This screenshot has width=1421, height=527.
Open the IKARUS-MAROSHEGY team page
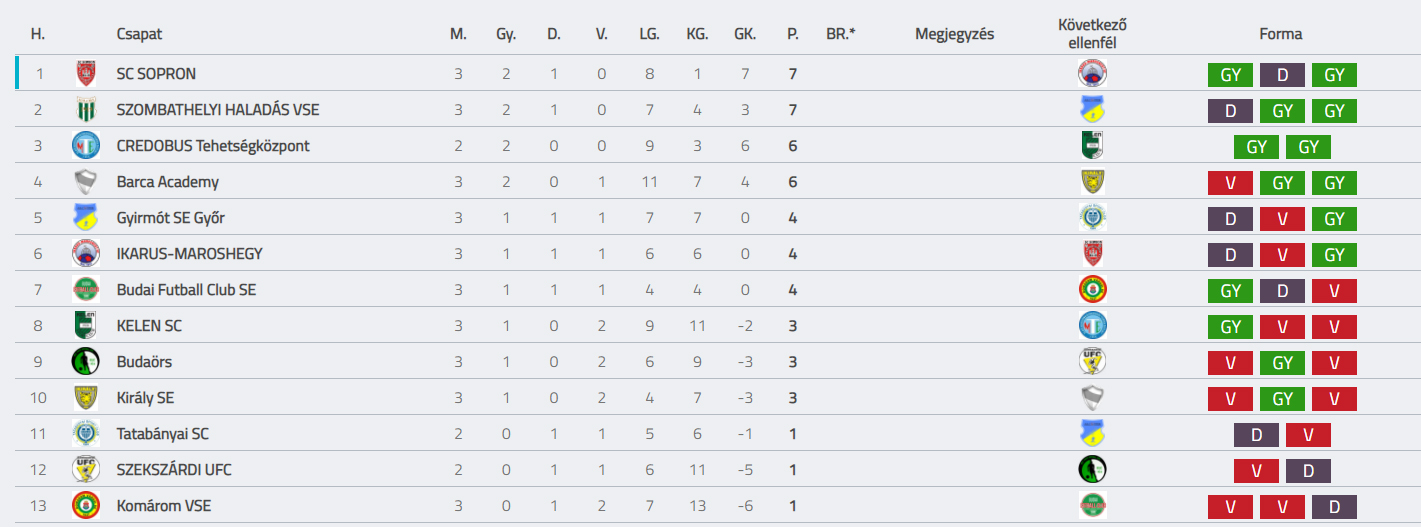coord(189,254)
